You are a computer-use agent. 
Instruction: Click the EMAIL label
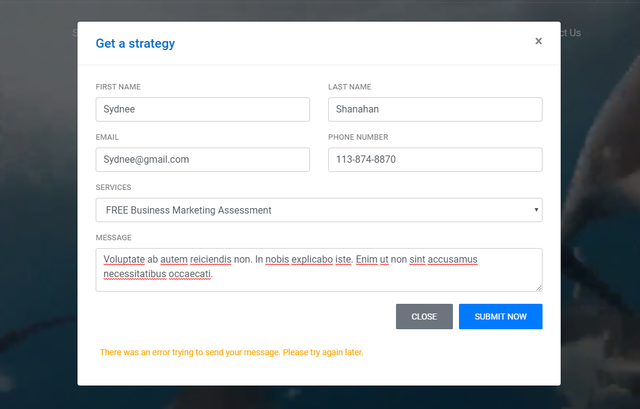pos(107,137)
